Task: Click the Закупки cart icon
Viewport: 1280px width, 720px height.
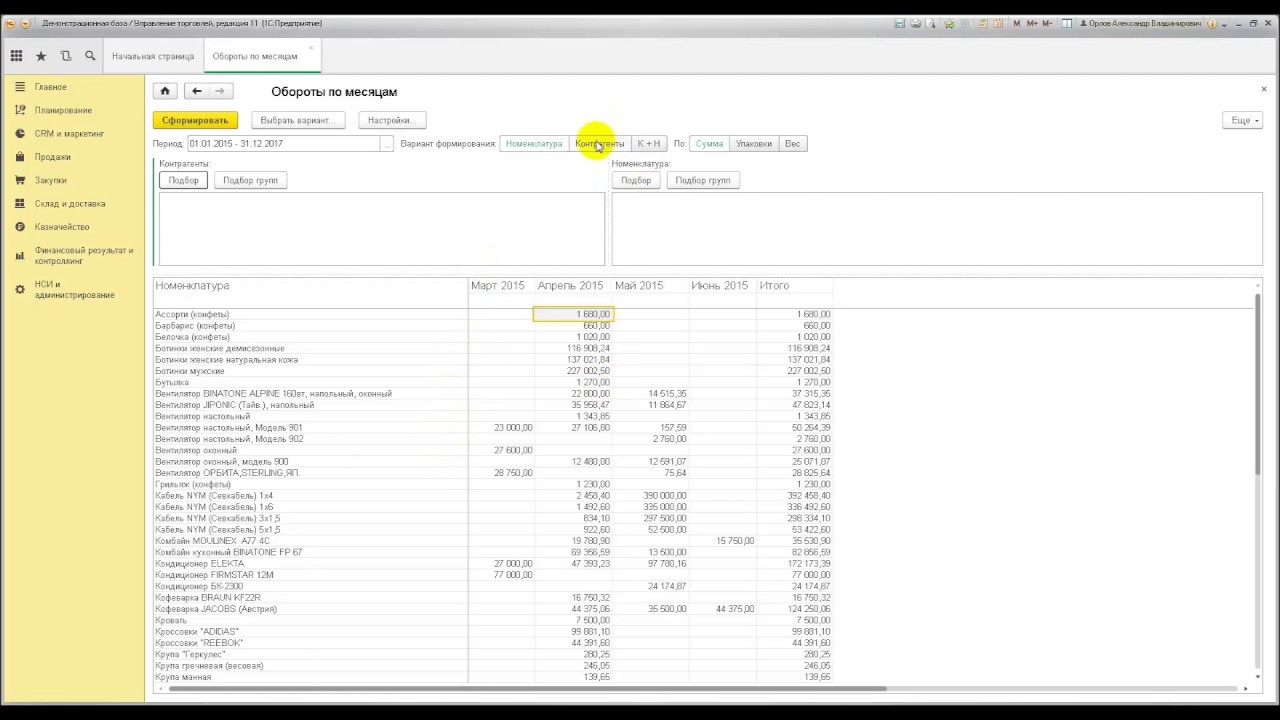Action: tap(20, 180)
